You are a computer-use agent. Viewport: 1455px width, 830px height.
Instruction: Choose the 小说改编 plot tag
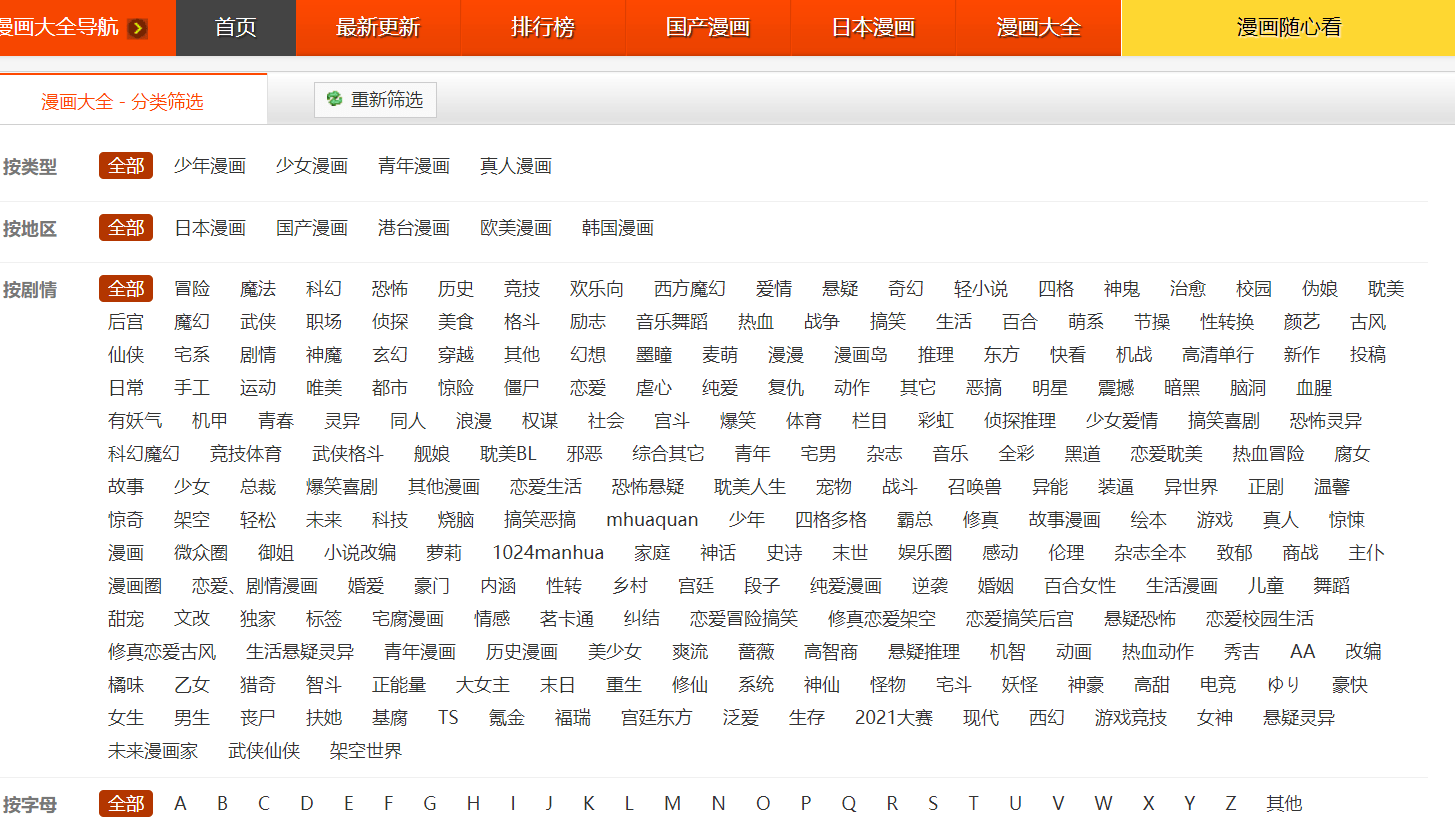[359, 553]
